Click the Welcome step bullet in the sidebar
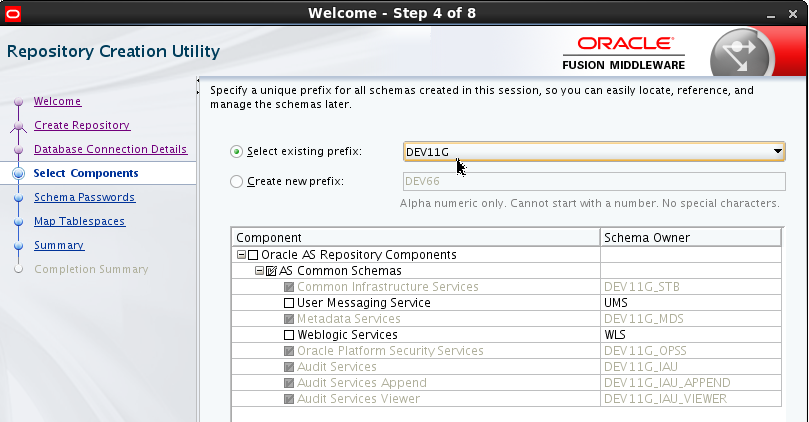Screen dimensions: 809x422 coord(19,102)
